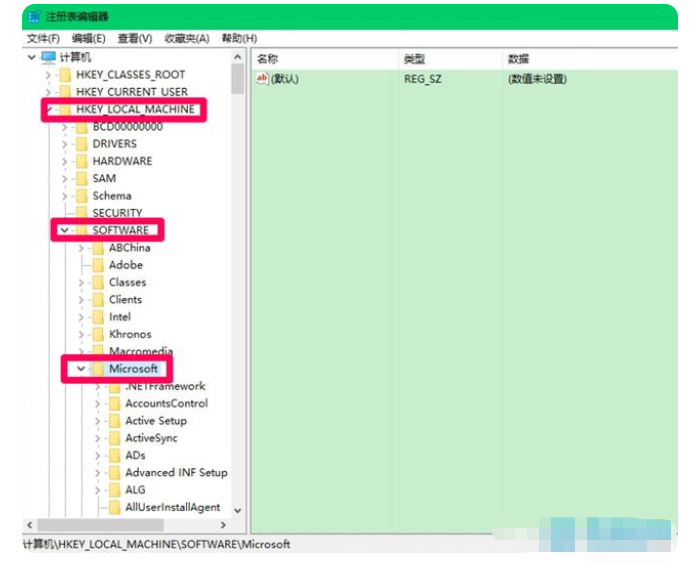Click the Active Setup folder icon
The width and height of the screenshot is (697, 565).
(115, 421)
